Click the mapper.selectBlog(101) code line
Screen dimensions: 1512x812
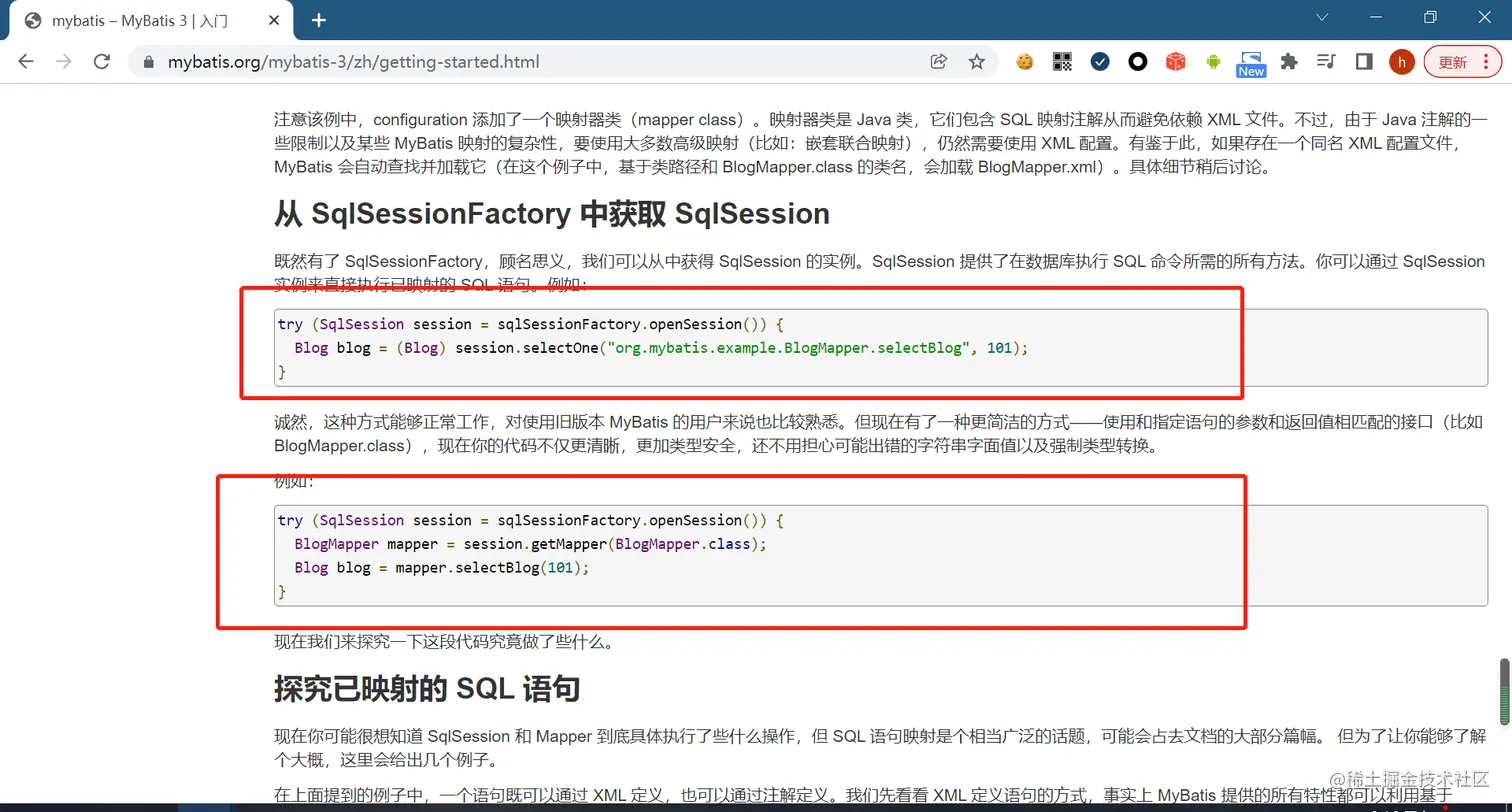pos(442,568)
